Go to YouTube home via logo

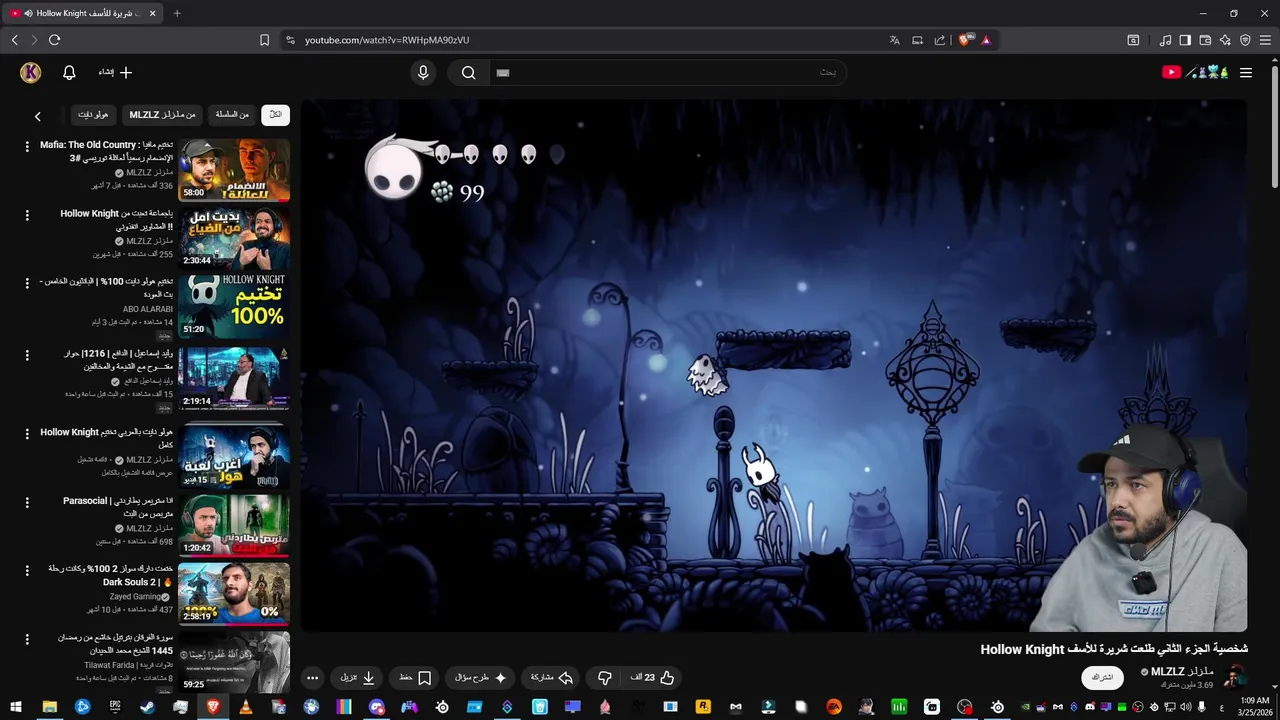1195,72
